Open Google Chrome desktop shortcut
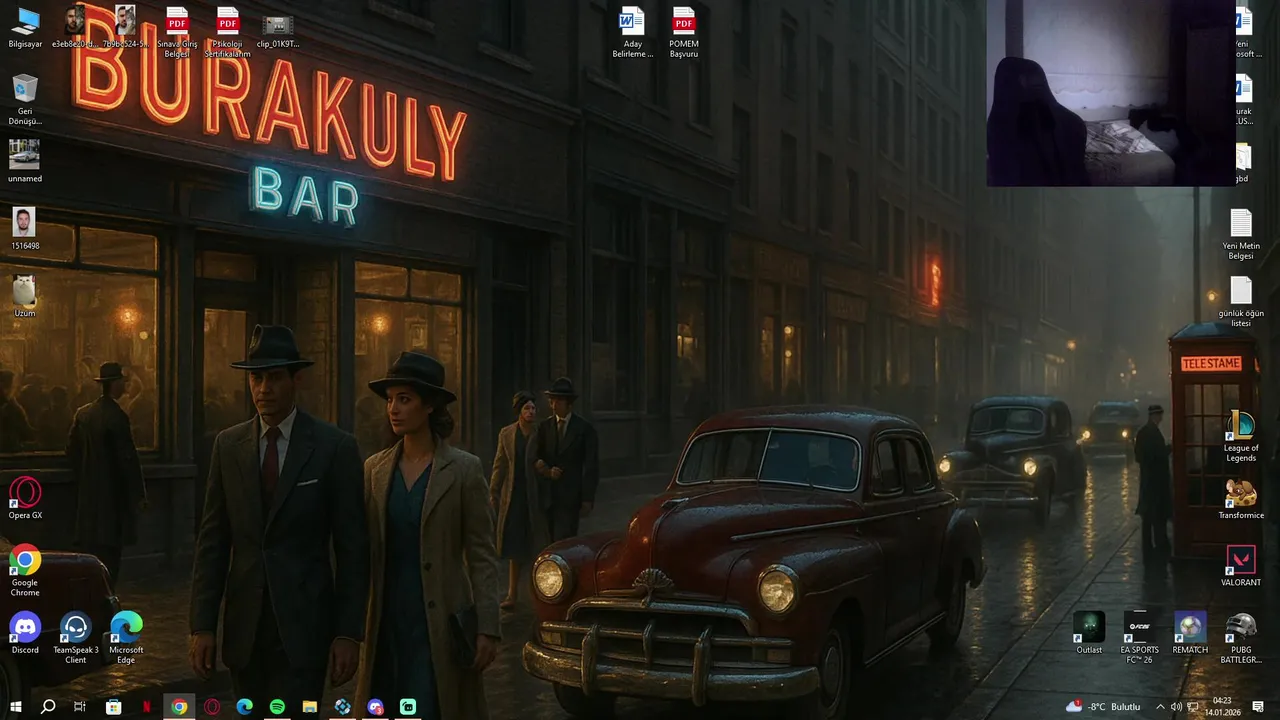Screen dimensions: 1280x720 click(x=25, y=570)
